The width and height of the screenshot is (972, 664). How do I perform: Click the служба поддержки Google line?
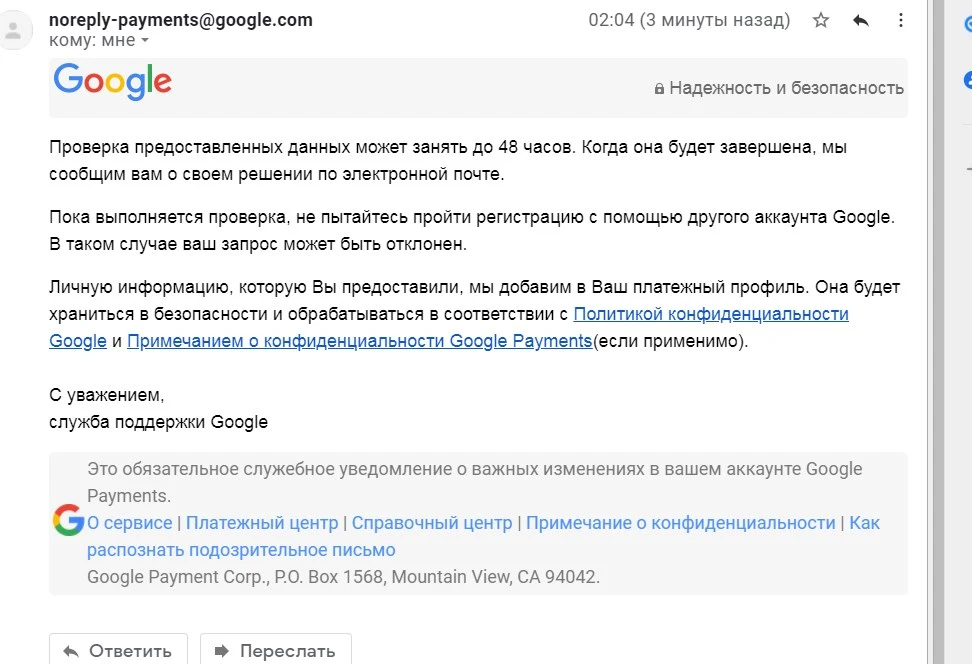(159, 422)
